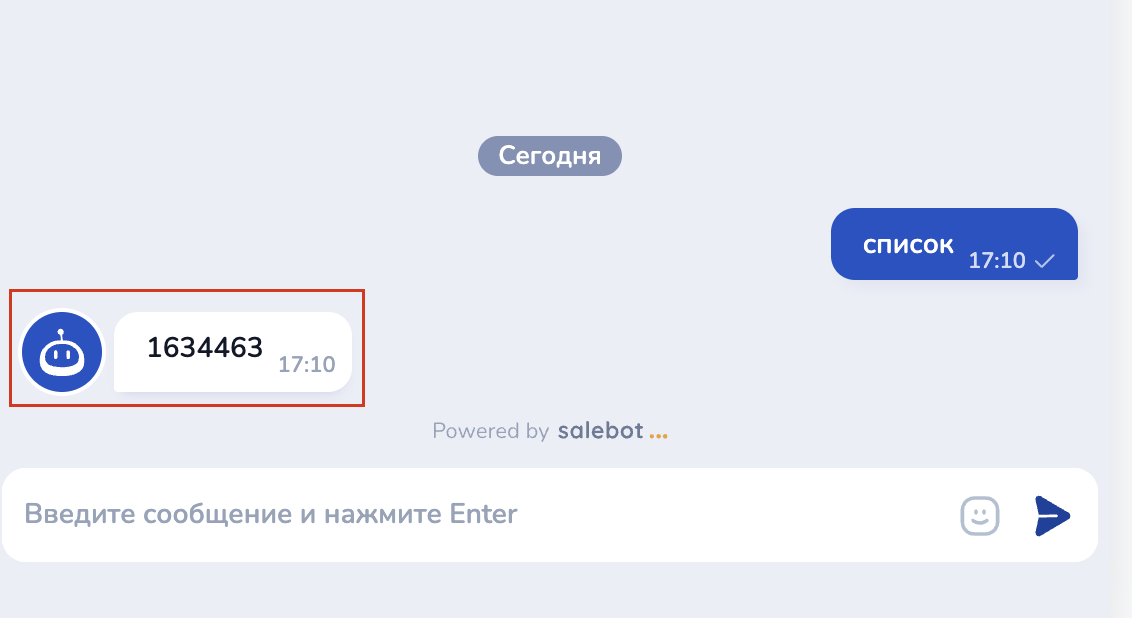
Task: Click the "Сегодня" date badge
Action: 549,156
